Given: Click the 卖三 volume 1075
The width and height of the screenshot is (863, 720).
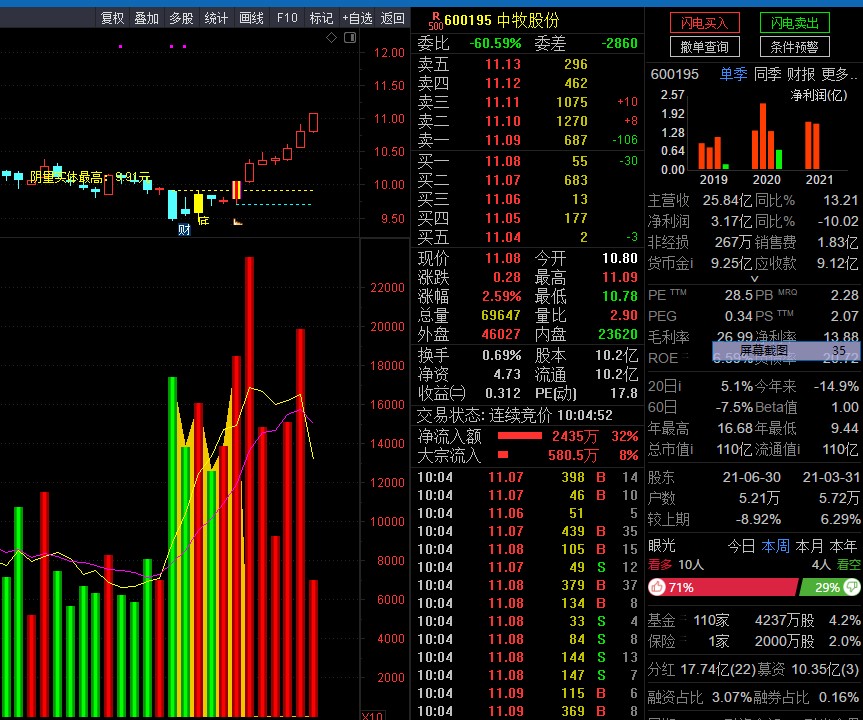Looking at the screenshot, I should (572, 102).
